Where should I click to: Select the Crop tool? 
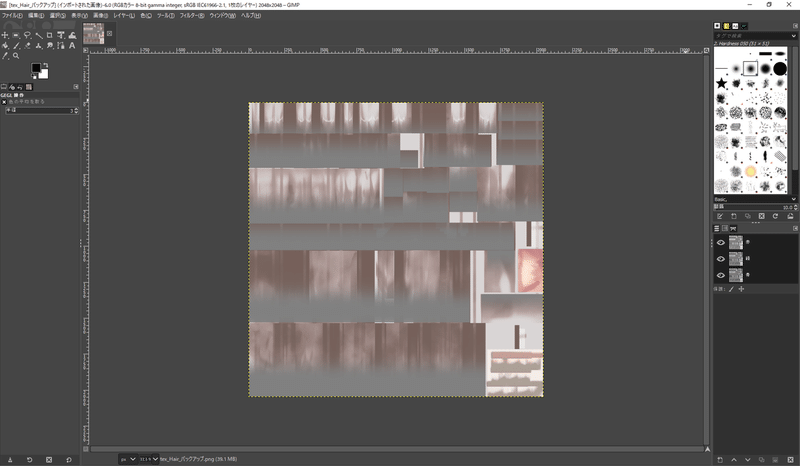pyautogui.click(x=49, y=35)
